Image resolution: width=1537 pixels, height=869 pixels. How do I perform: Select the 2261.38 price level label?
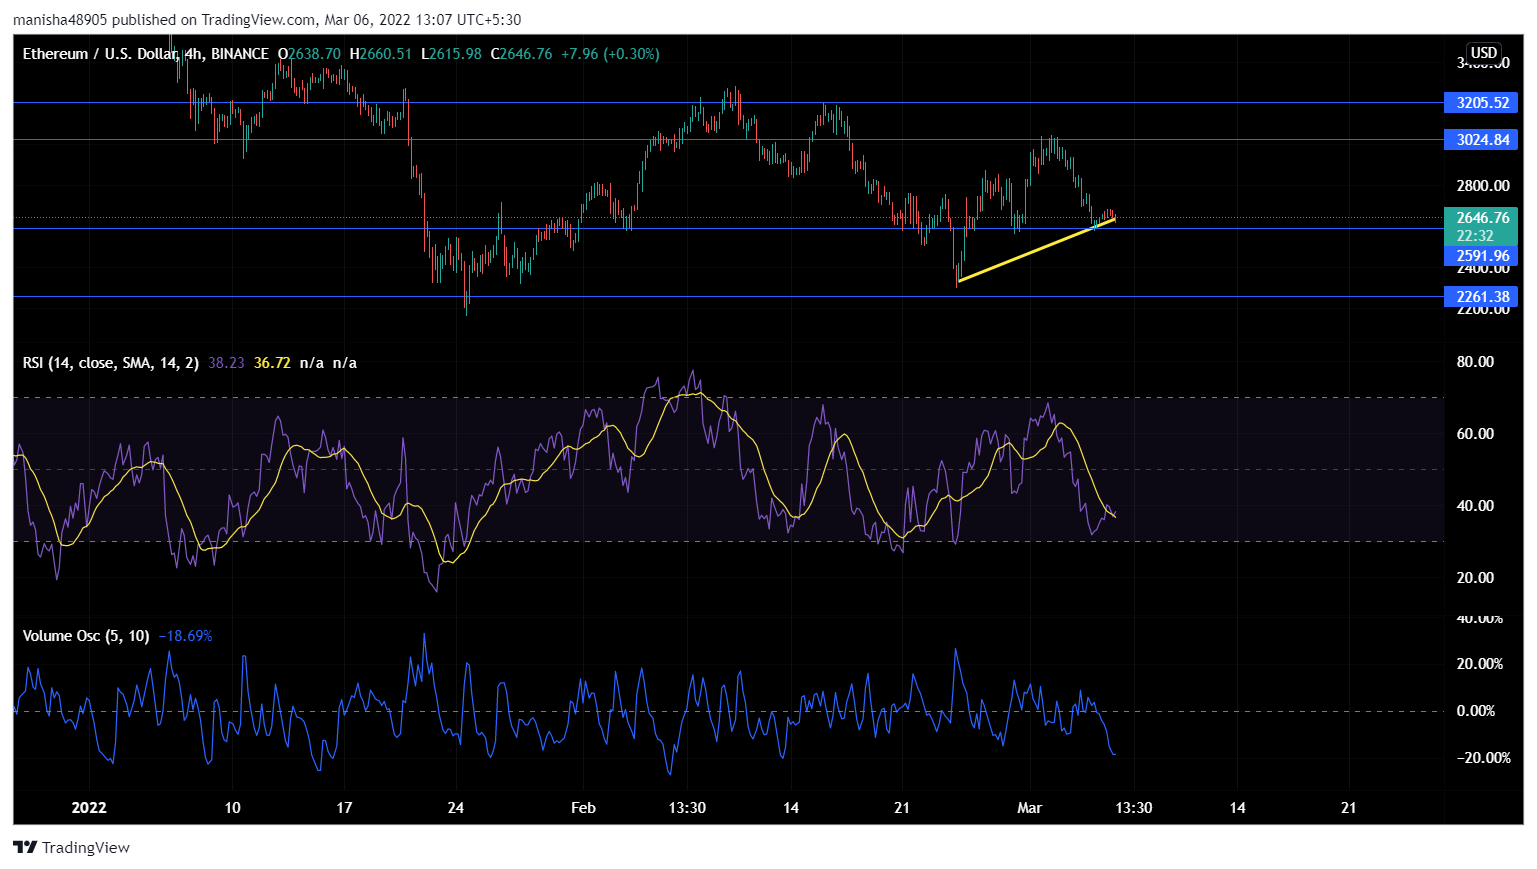(1481, 297)
